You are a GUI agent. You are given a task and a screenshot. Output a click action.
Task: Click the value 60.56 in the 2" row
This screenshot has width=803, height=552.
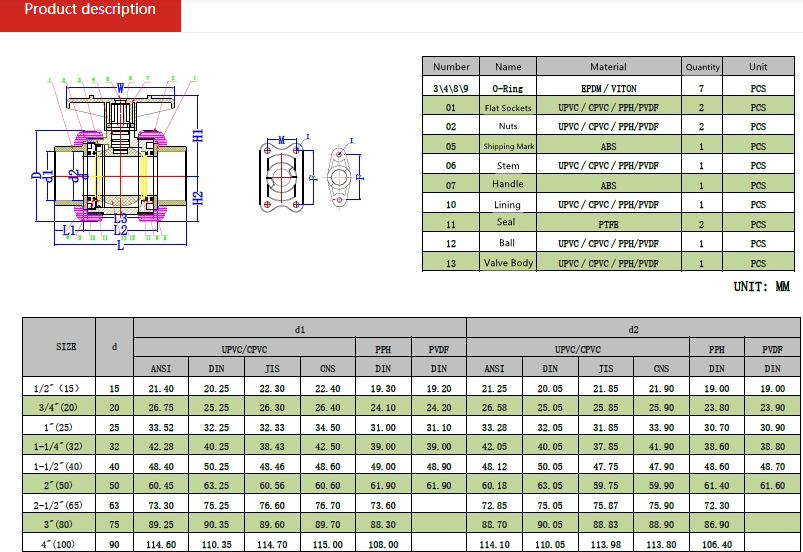pos(272,485)
